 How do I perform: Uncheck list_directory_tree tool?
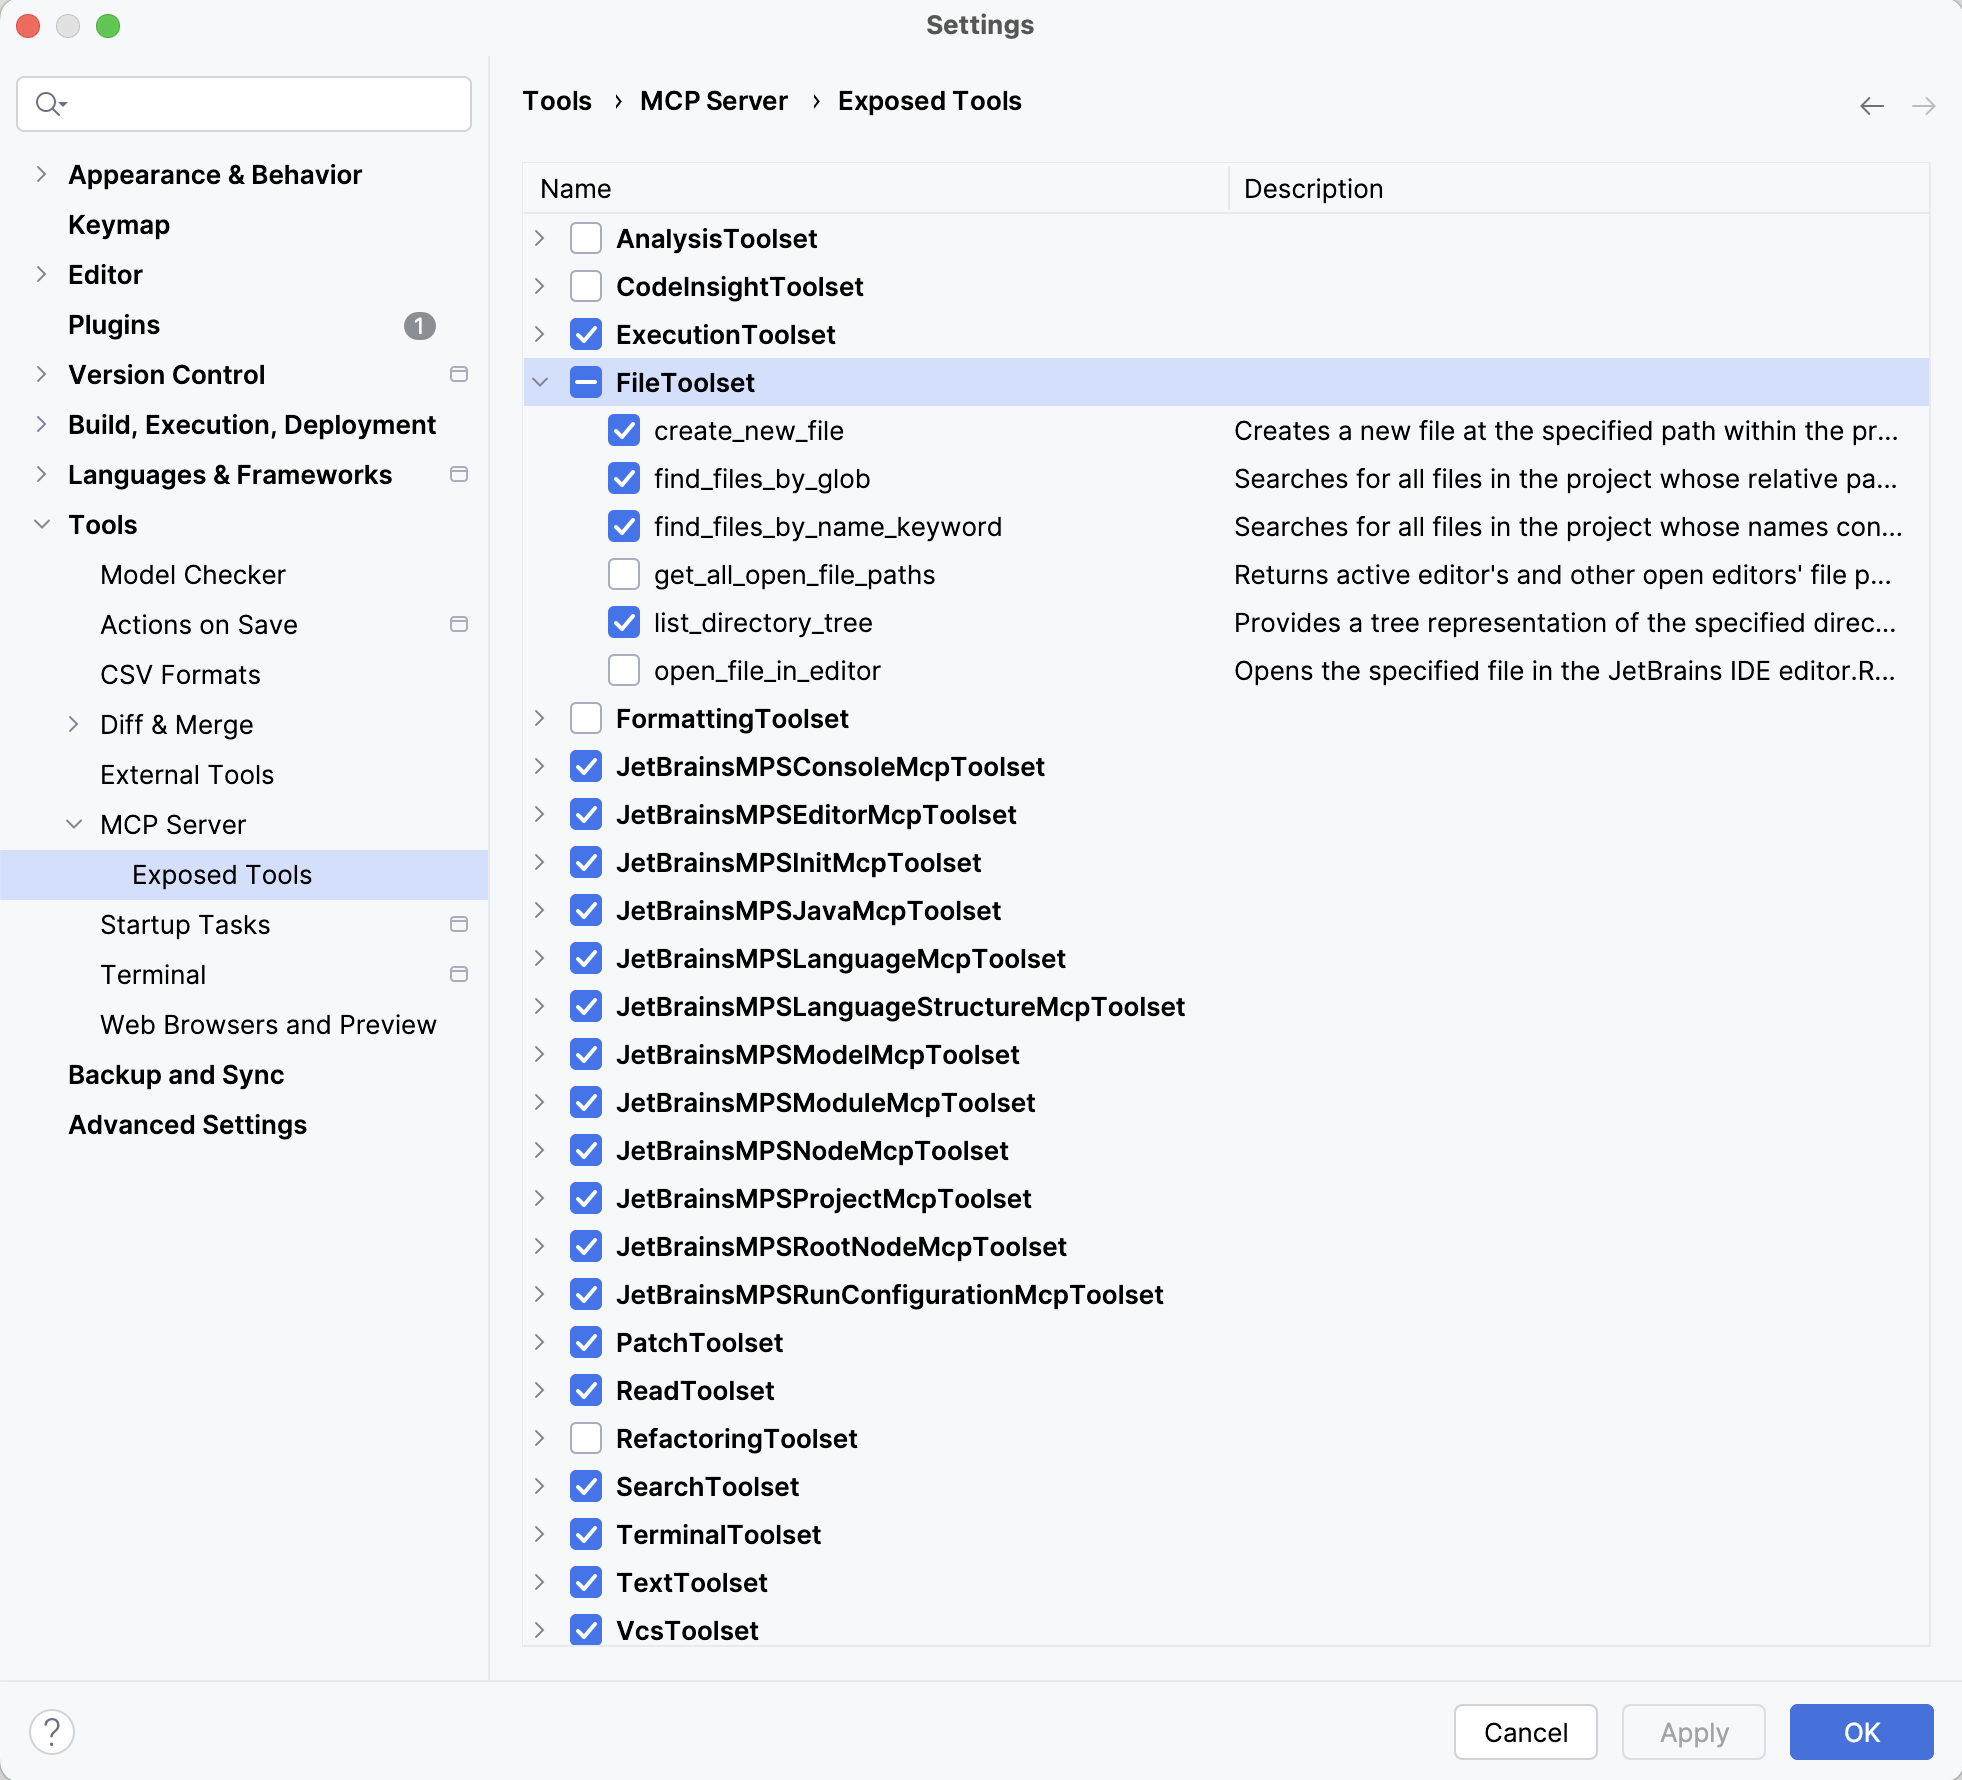(x=624, y=623)
